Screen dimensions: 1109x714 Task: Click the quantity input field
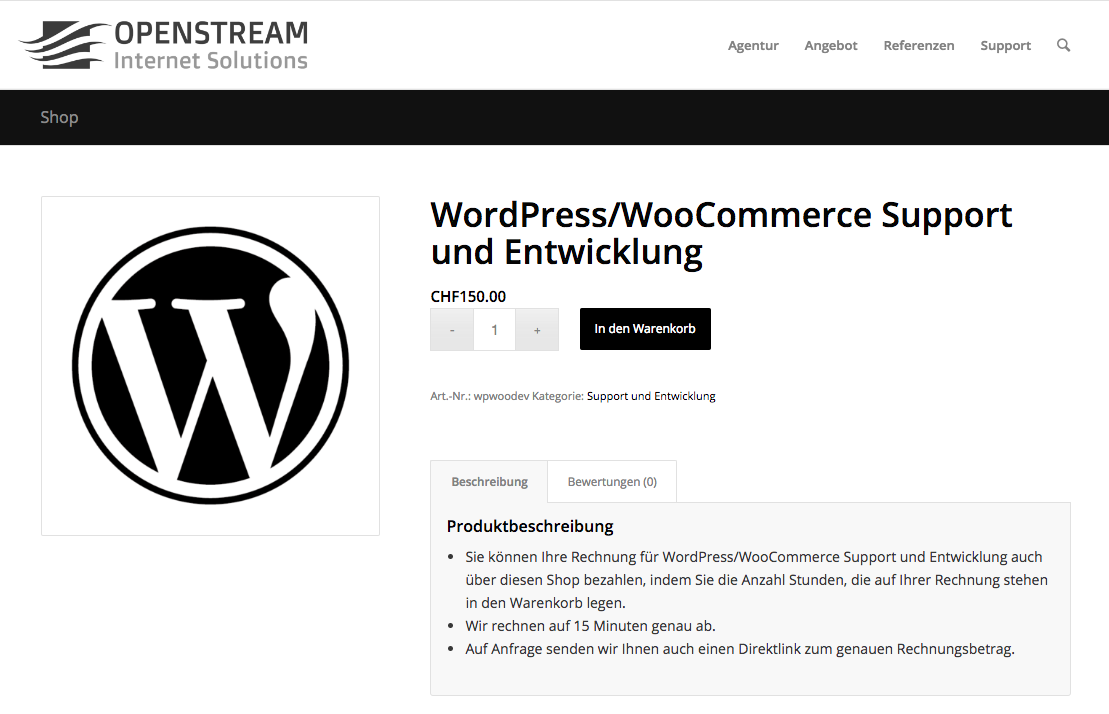tap(494, 329)
